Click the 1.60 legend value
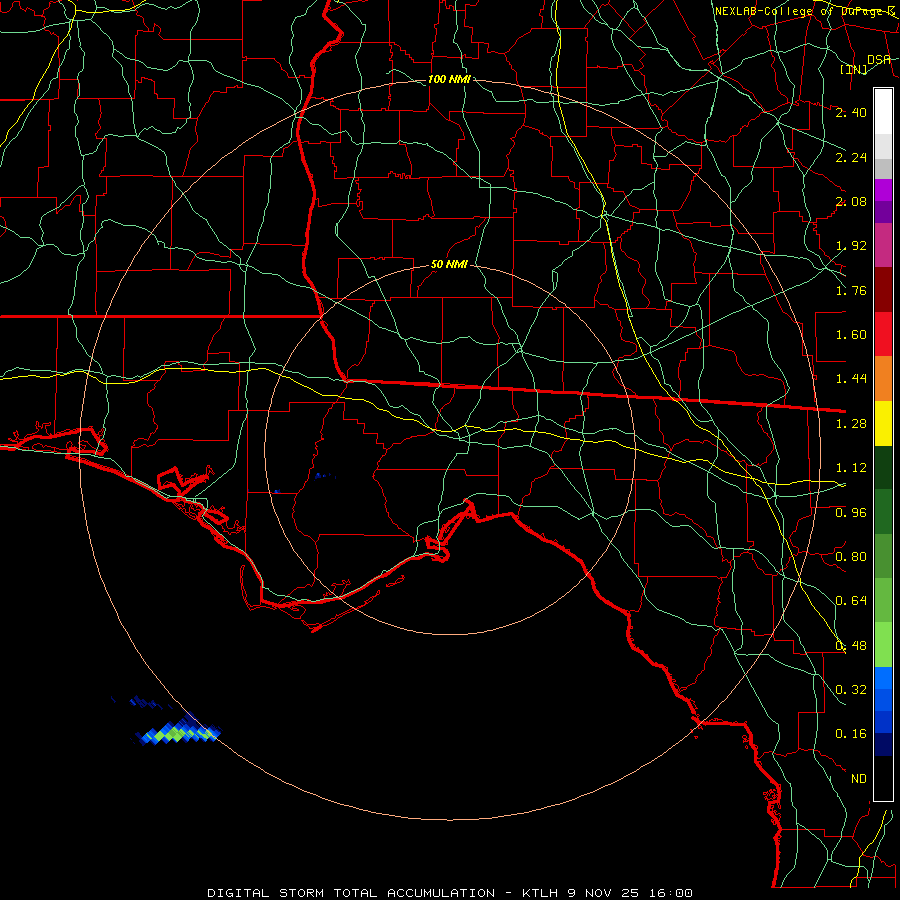The image size is (900, 900). click(851, 335)
